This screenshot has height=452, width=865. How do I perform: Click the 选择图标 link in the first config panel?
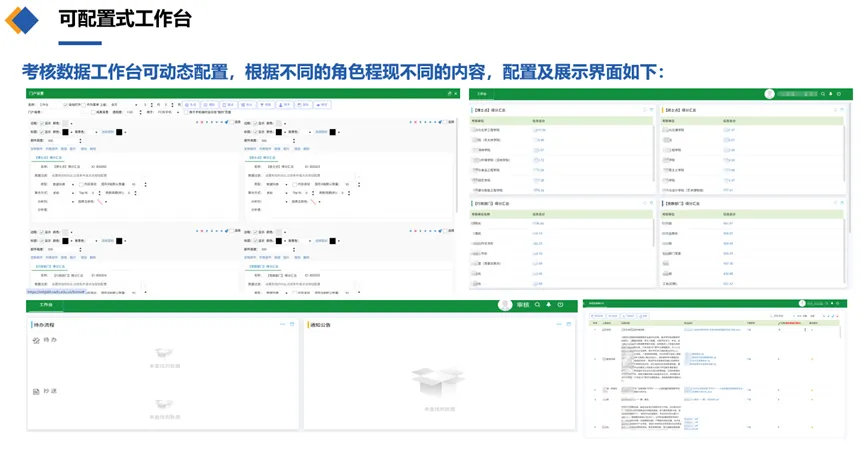[x=108, y=132]
